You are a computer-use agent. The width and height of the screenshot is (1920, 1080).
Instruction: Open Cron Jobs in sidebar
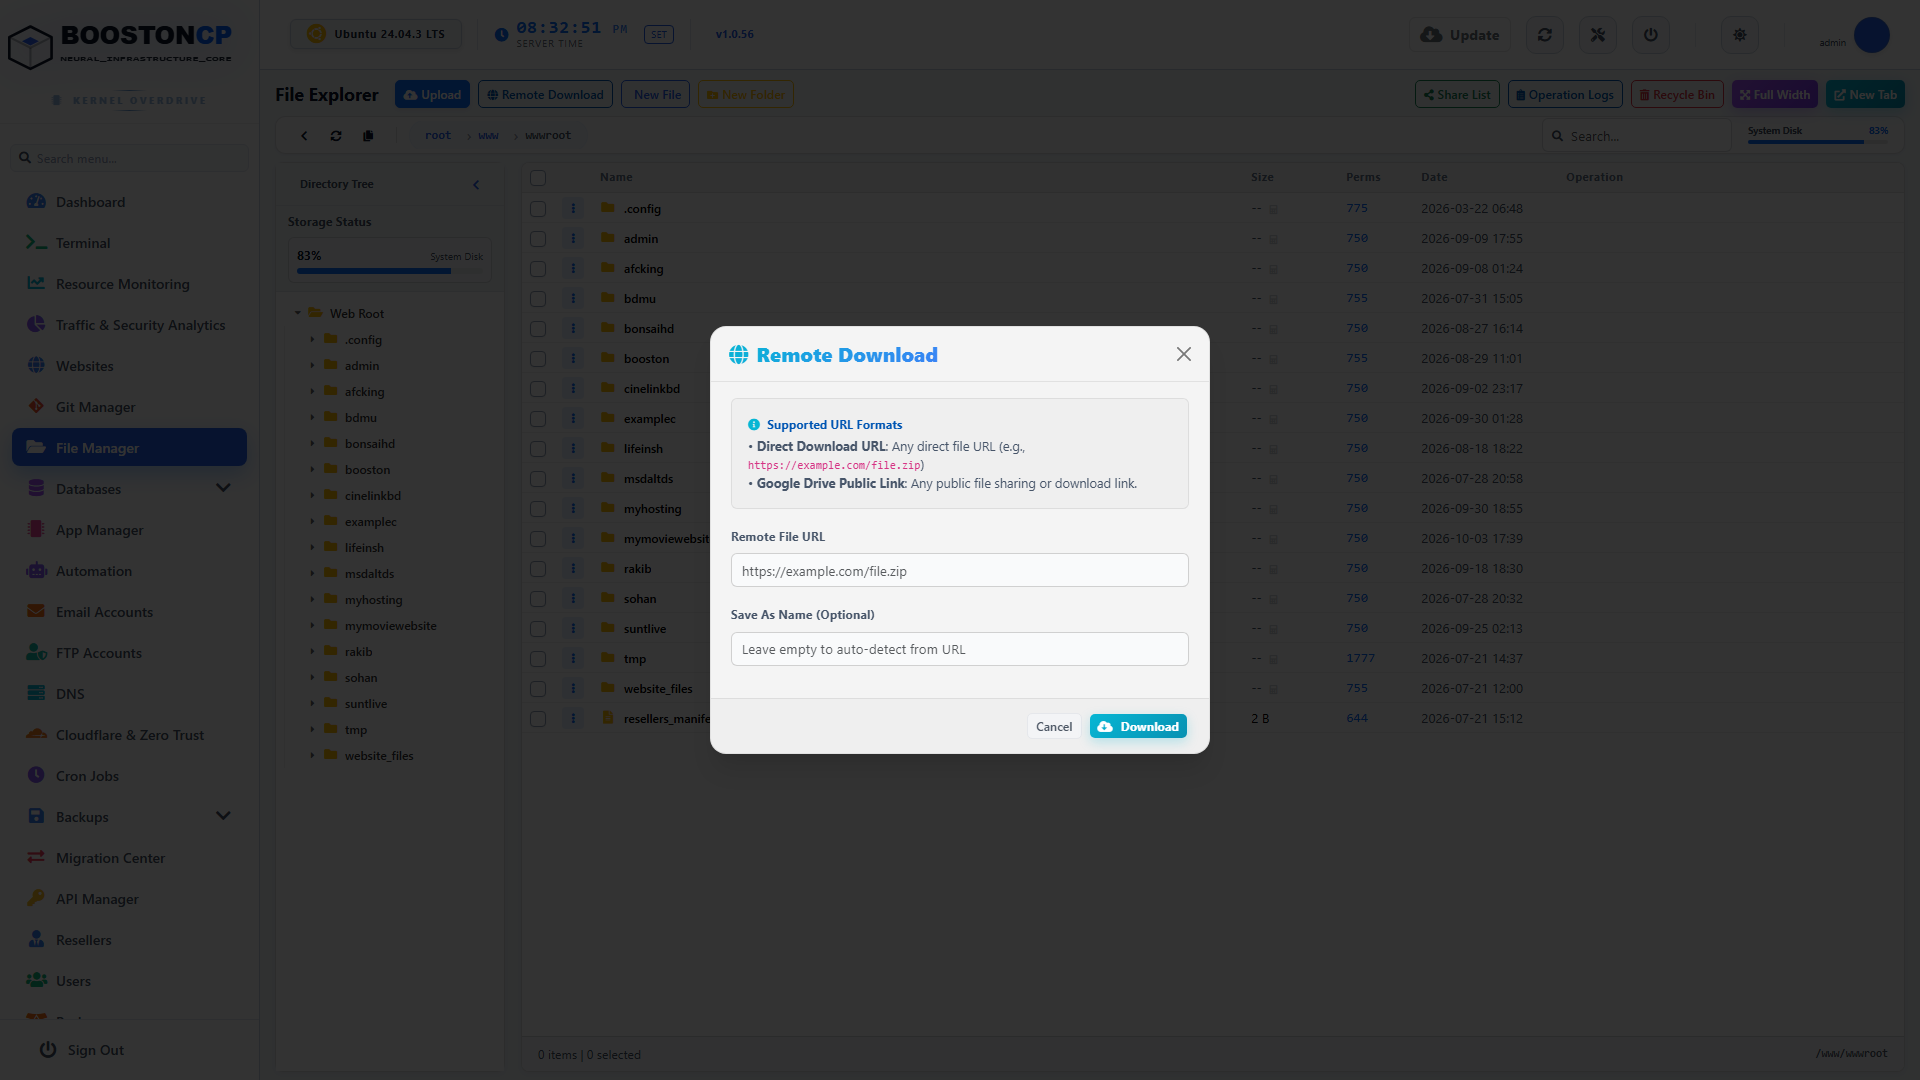[x=129, y=776]
